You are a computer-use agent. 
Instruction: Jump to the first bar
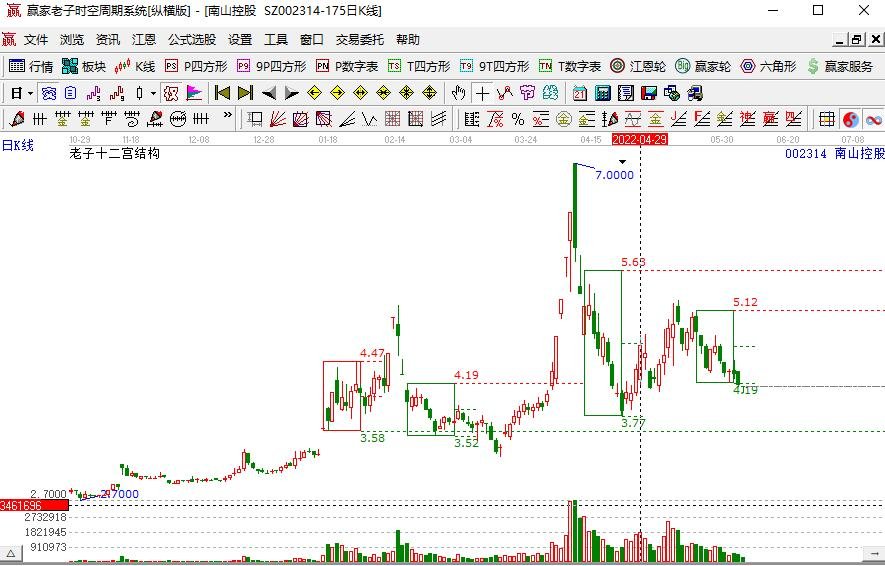point(222,93)
